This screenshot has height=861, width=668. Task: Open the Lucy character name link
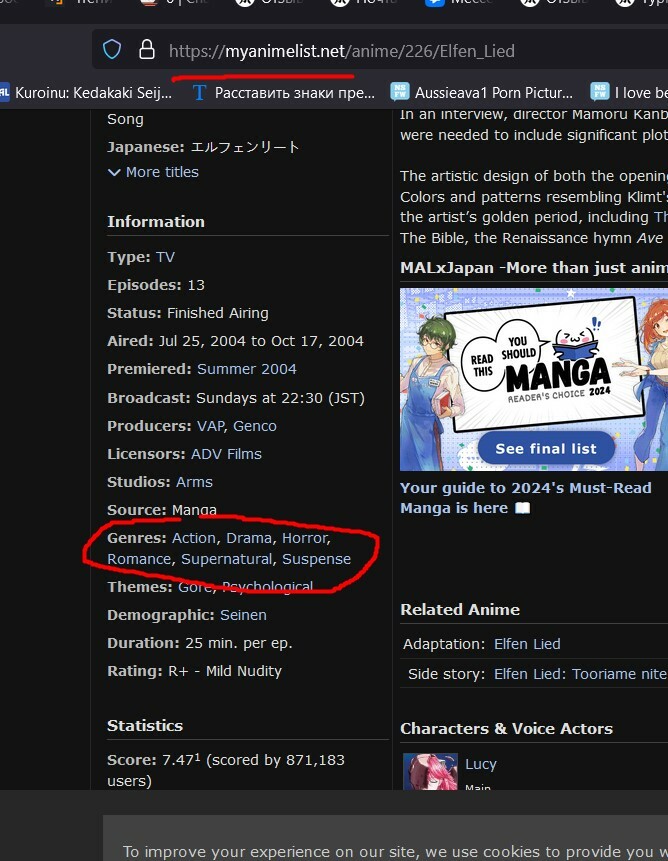point(480,764)
